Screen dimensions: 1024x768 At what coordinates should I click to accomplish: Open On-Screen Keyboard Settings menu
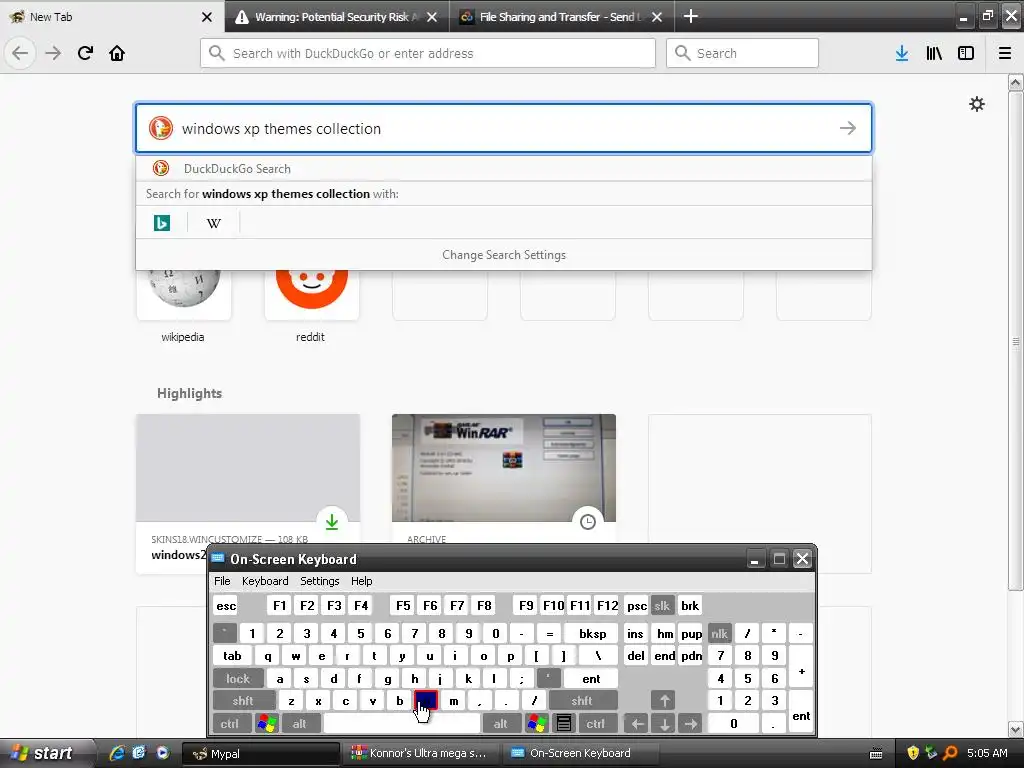(x=319, y=581)
